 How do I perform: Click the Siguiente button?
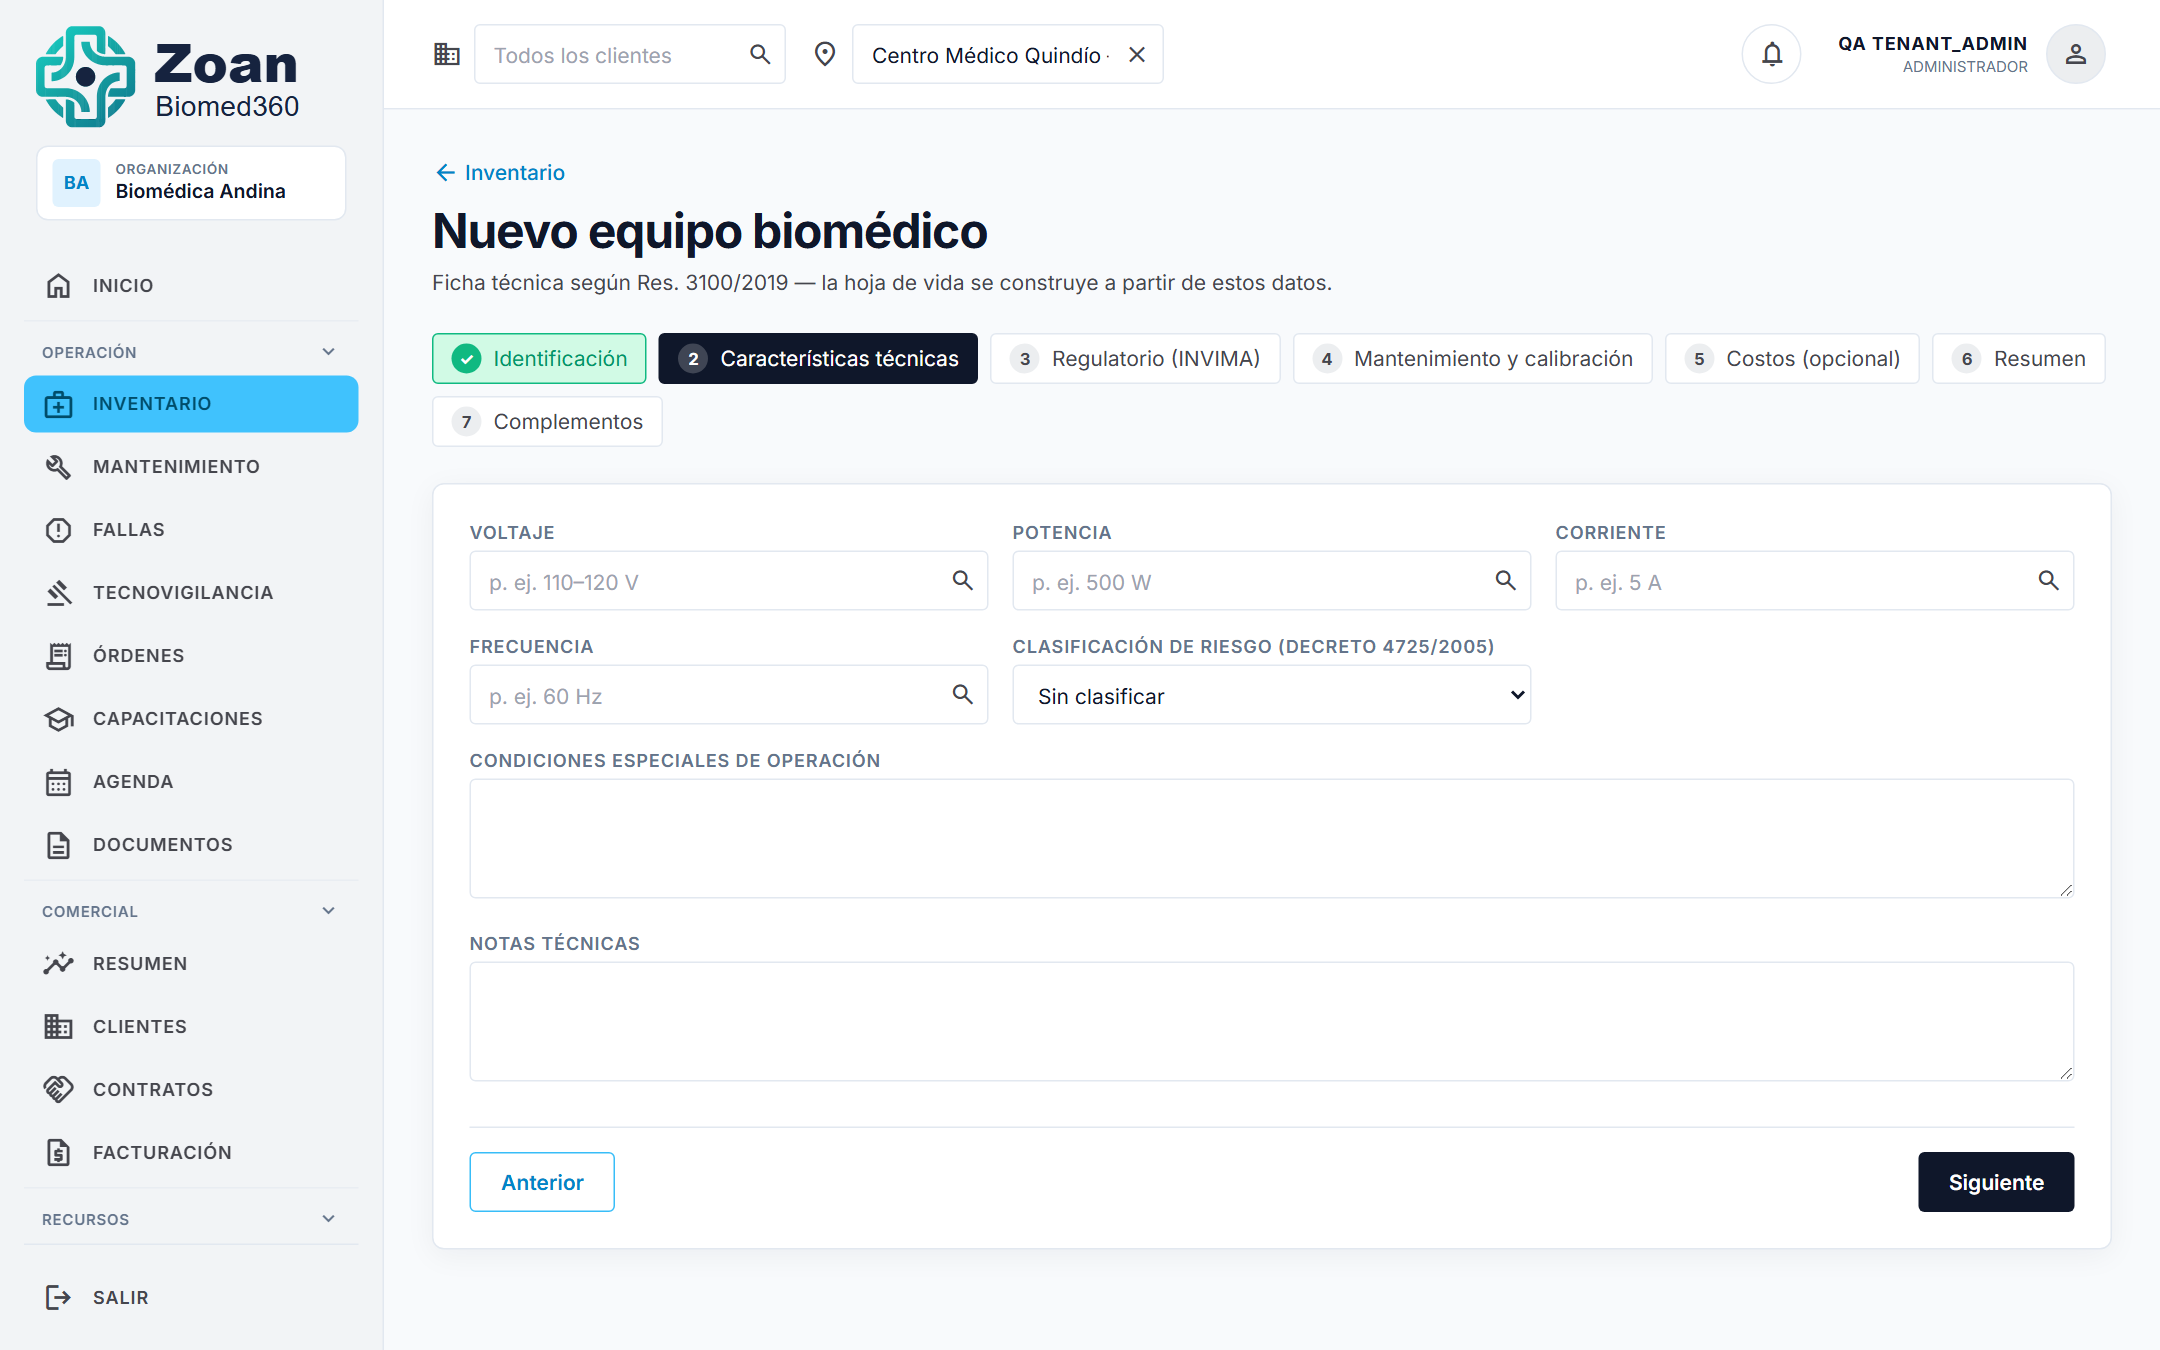1996,1182
